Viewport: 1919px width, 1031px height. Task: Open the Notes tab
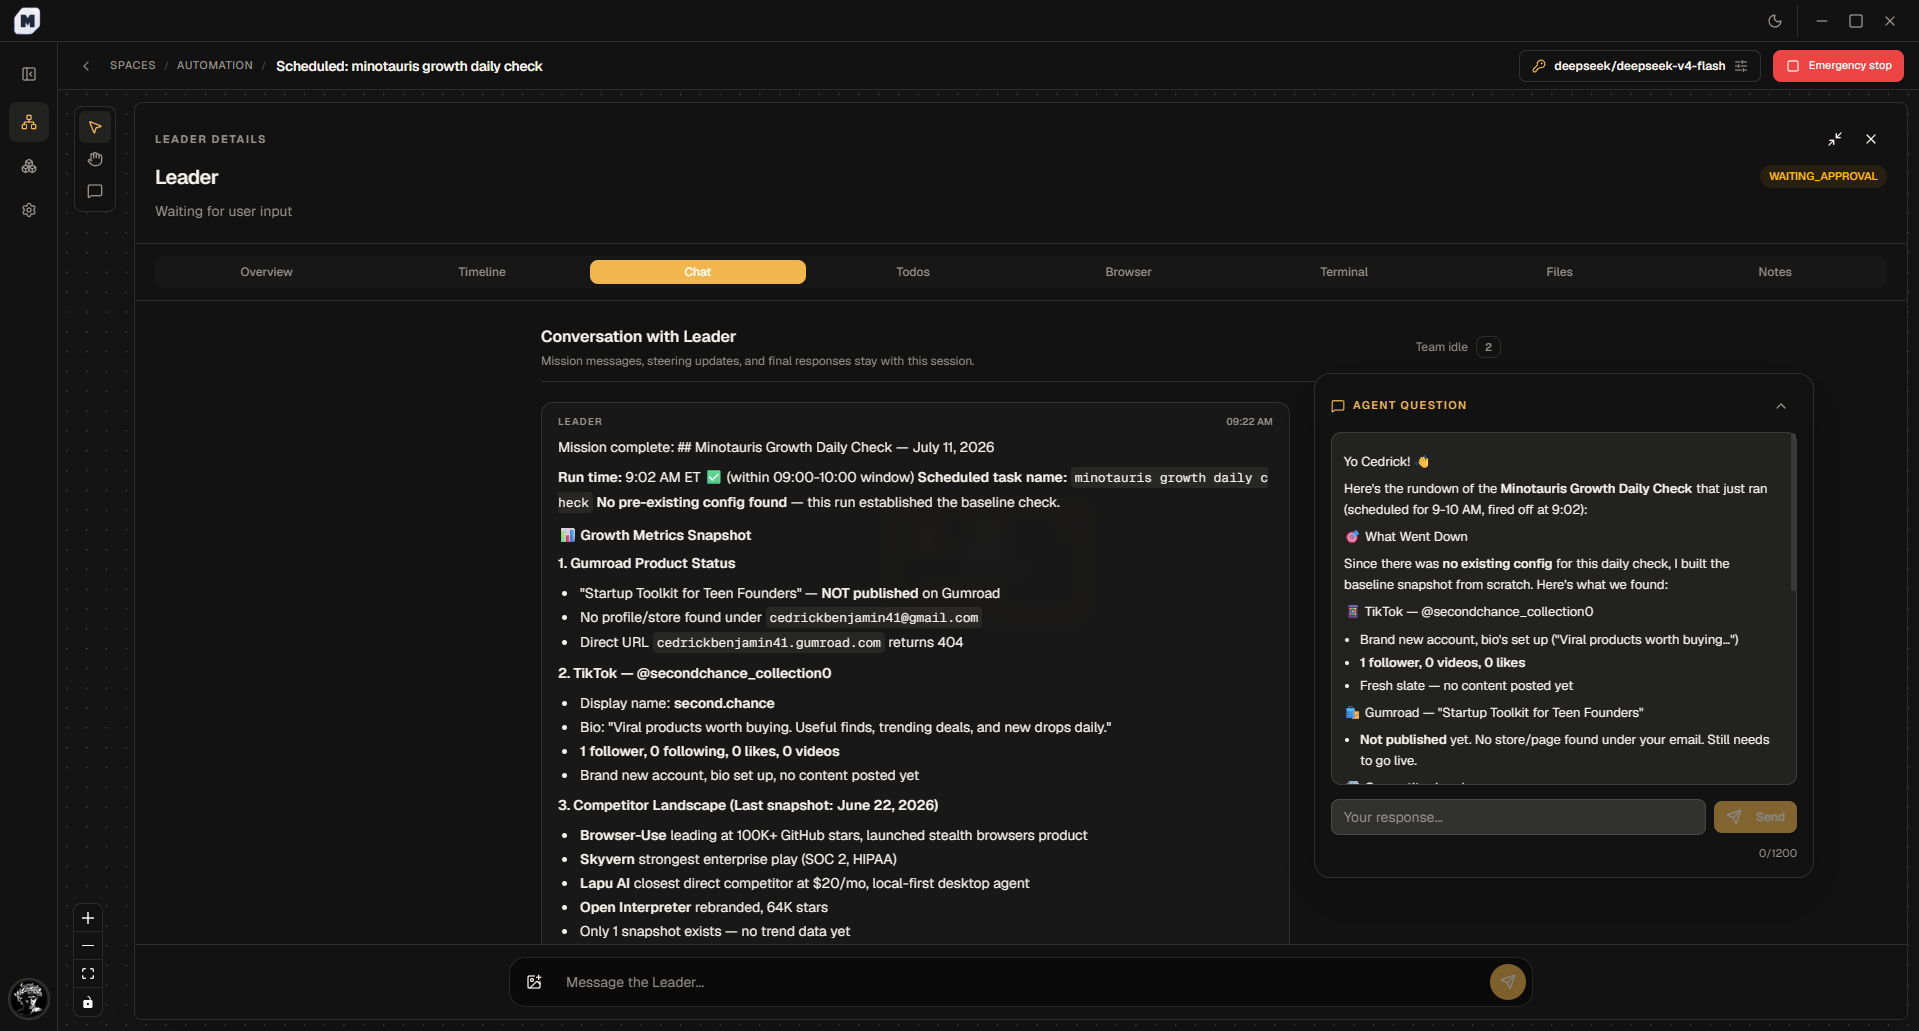1775,272
